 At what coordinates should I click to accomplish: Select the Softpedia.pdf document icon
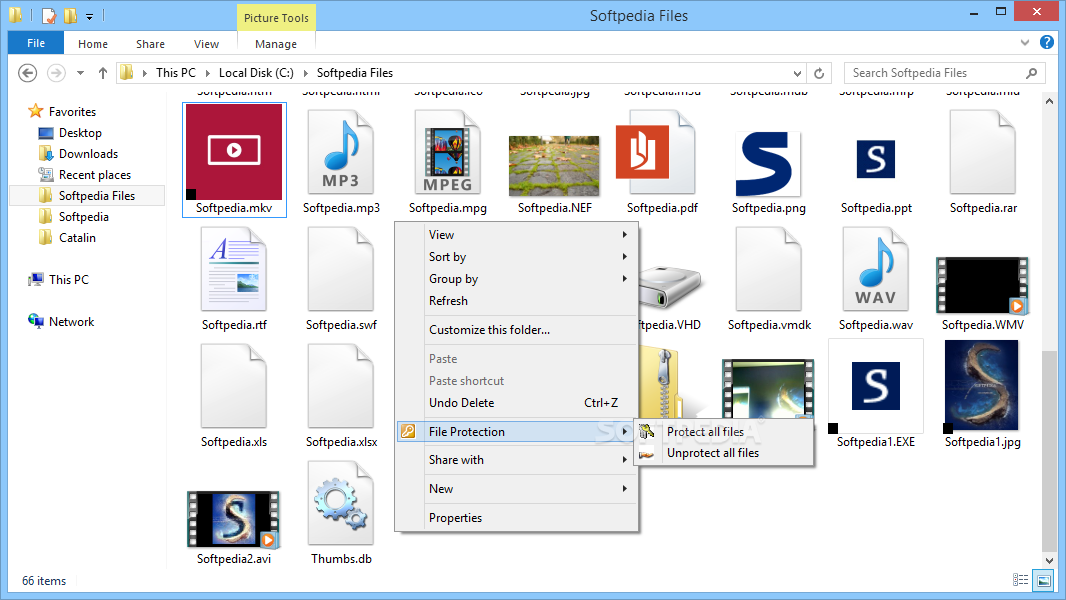(655, 153)
